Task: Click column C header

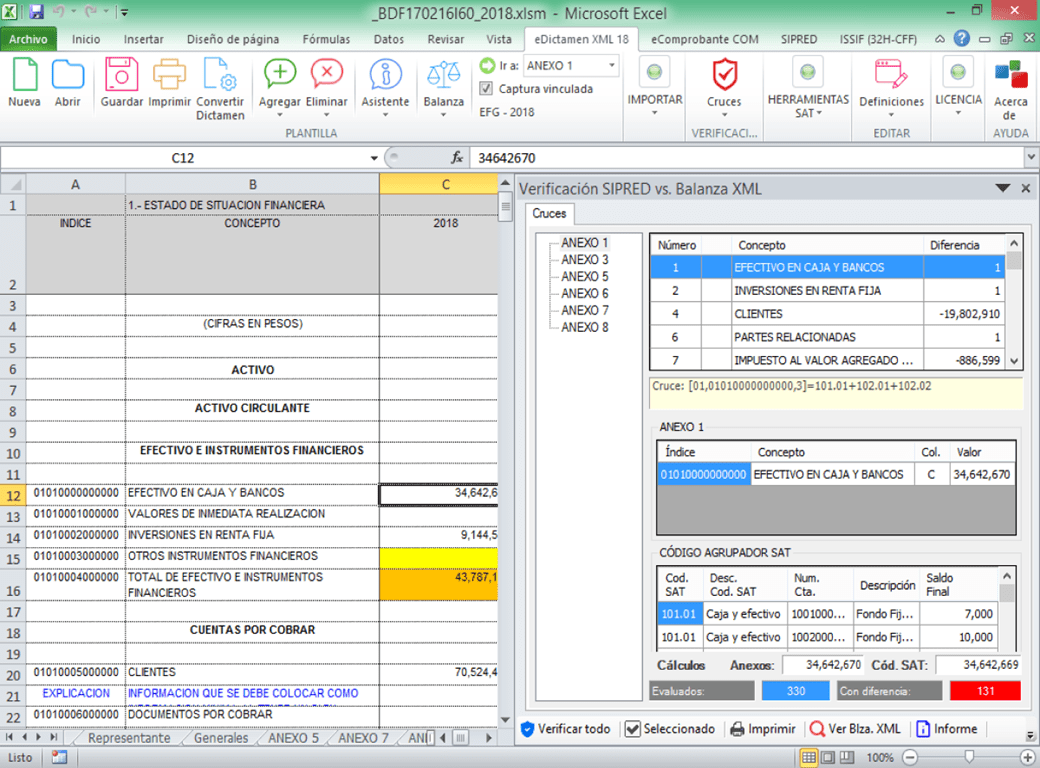Action: click(438, 184)
